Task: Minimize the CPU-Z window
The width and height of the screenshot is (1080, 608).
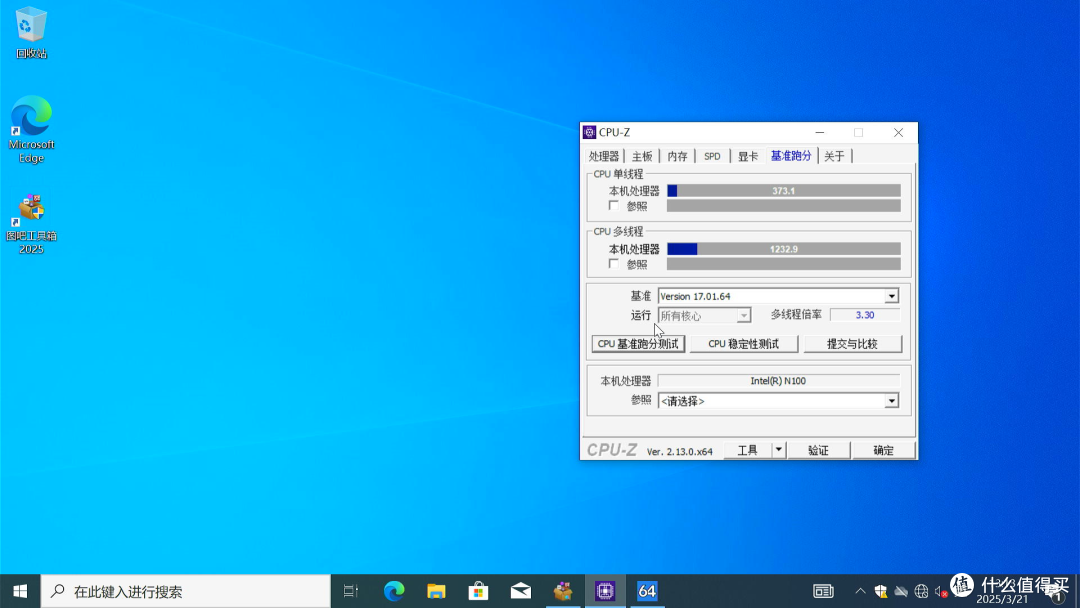Action: (x=820, y=132)
